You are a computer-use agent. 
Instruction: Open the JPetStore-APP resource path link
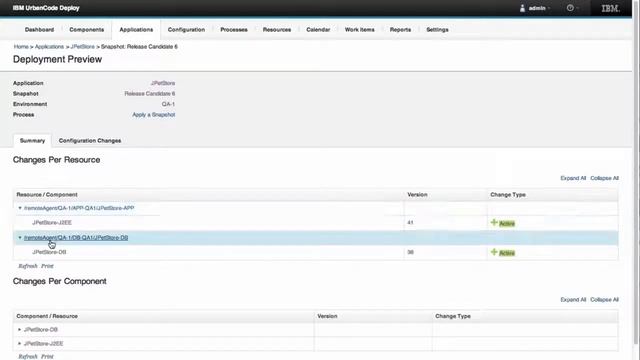tap(79, 208)
